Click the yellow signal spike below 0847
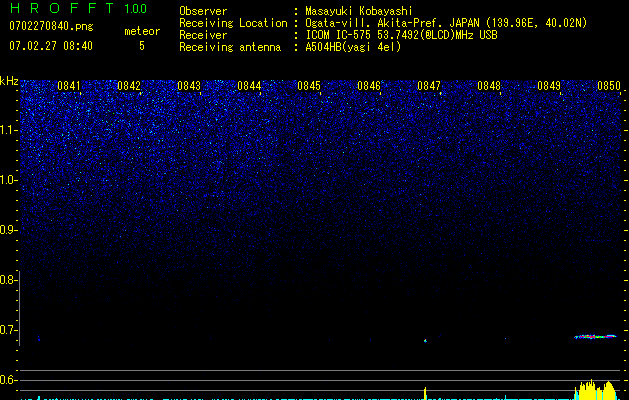The image size is (629, 400). point(425,393)
